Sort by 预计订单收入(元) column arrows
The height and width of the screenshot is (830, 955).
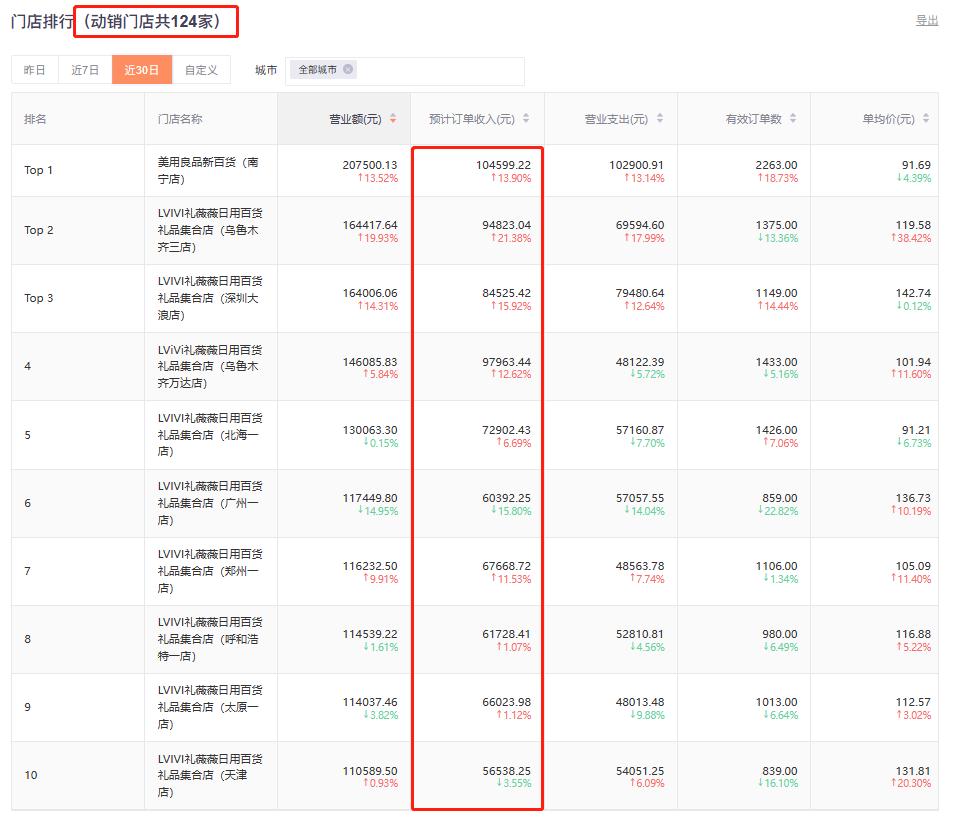pyautogui.click(x=526, y=119)
